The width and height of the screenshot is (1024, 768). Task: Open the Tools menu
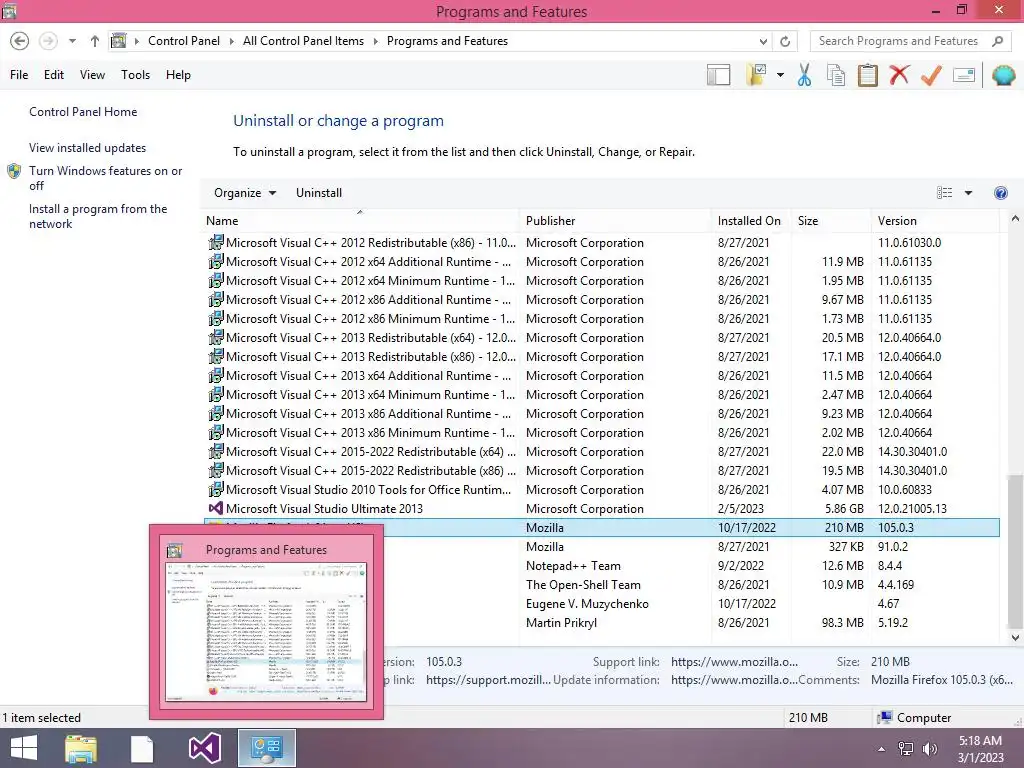[x=135, y=75]
